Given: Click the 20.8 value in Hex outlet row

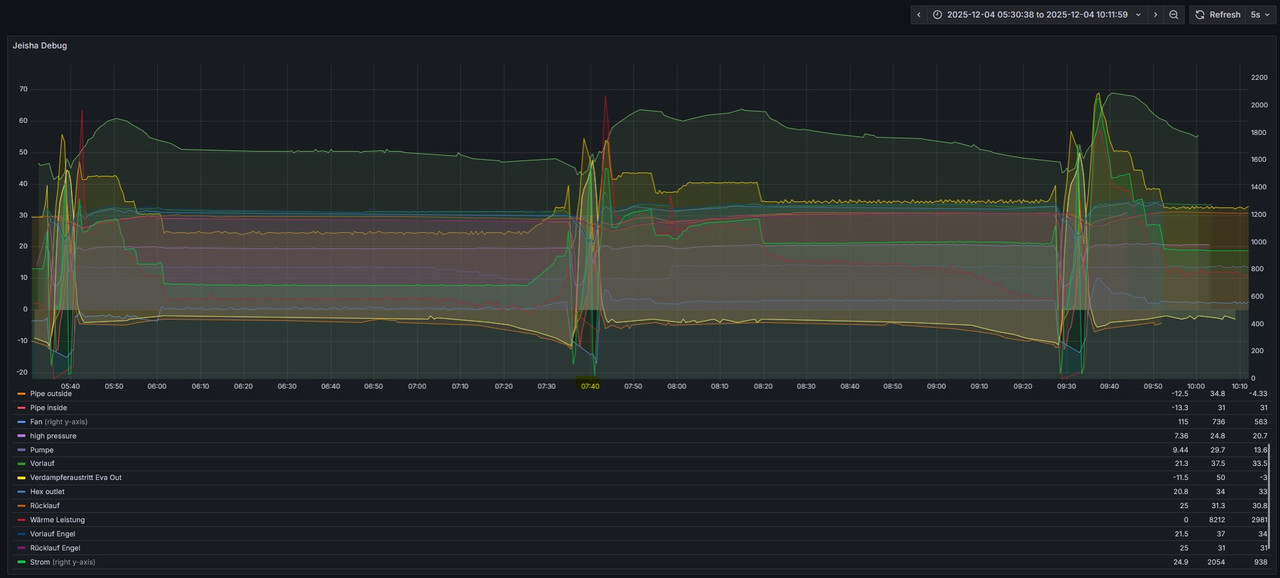Looking at the screenshot, I should click(x=1181, y=492).
